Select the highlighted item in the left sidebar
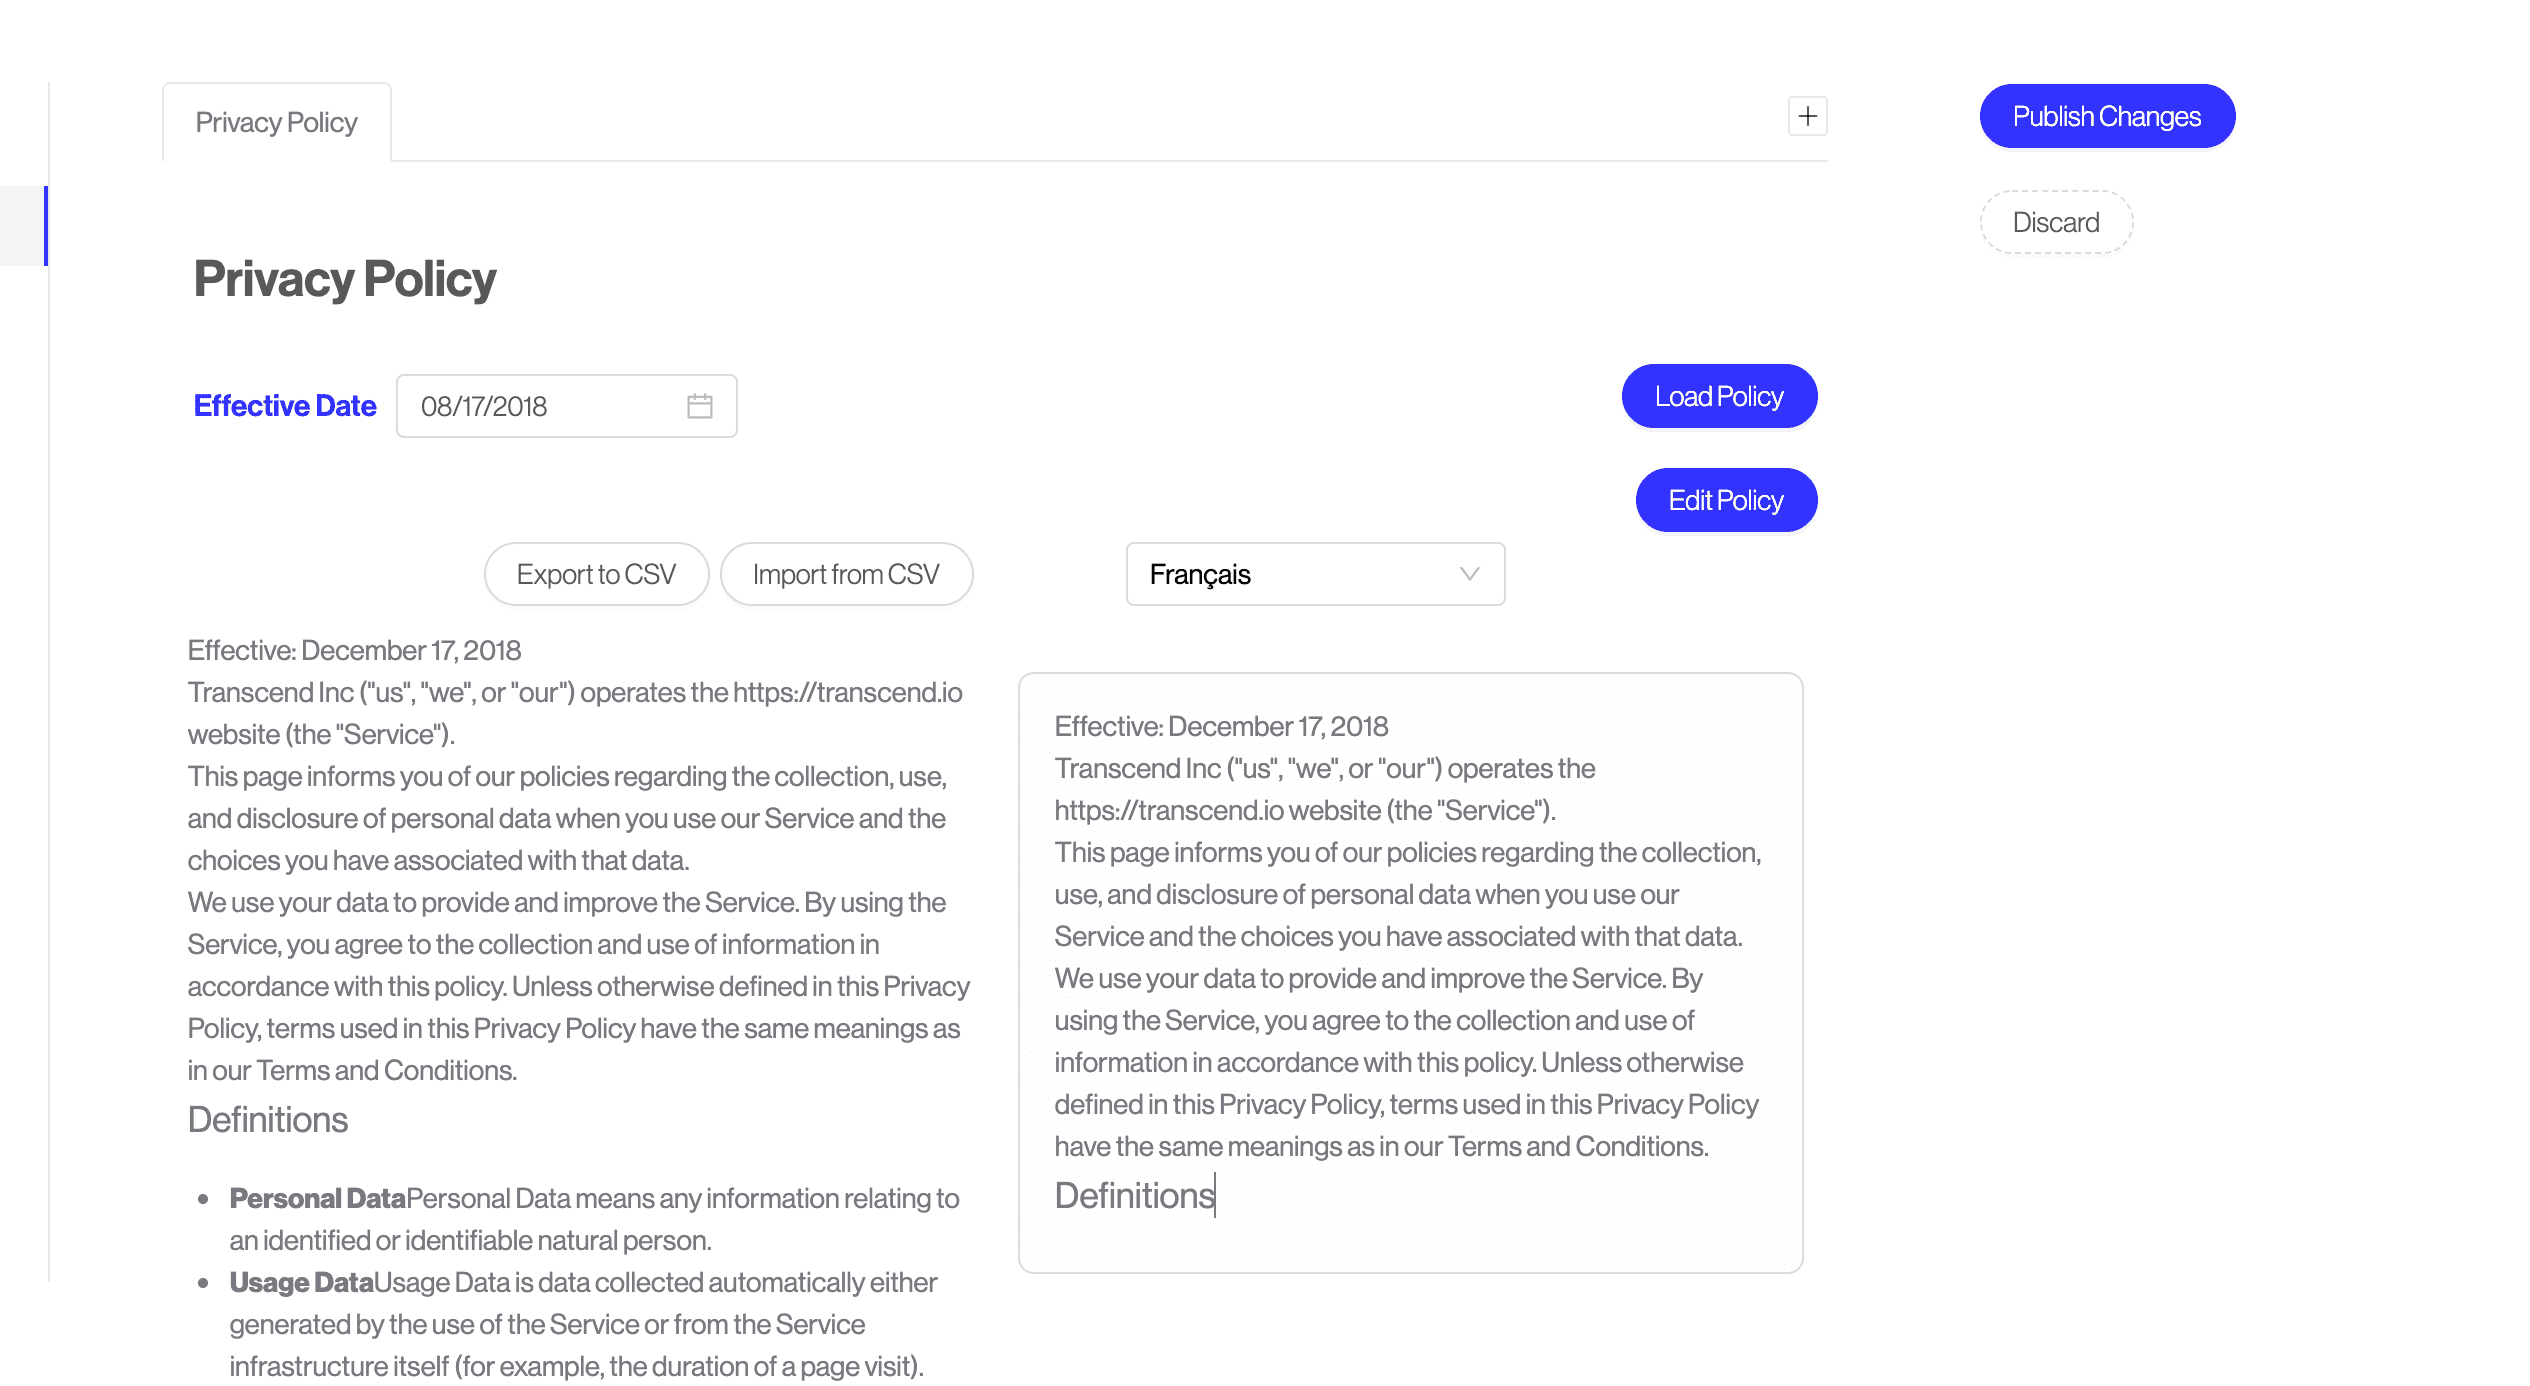 (23, 226)
